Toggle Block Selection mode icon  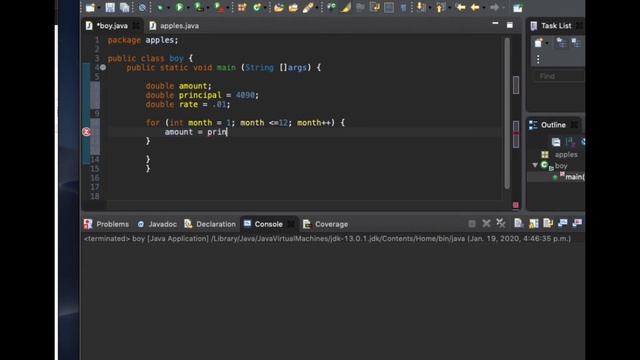389,7
